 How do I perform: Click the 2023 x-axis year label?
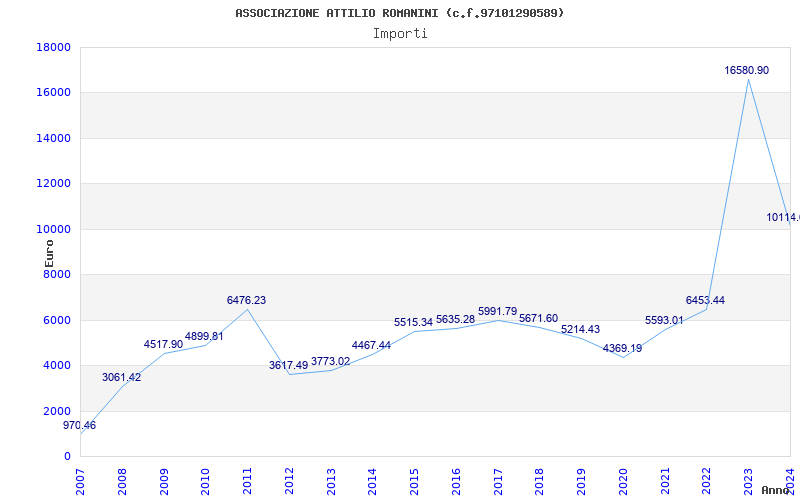748,482
